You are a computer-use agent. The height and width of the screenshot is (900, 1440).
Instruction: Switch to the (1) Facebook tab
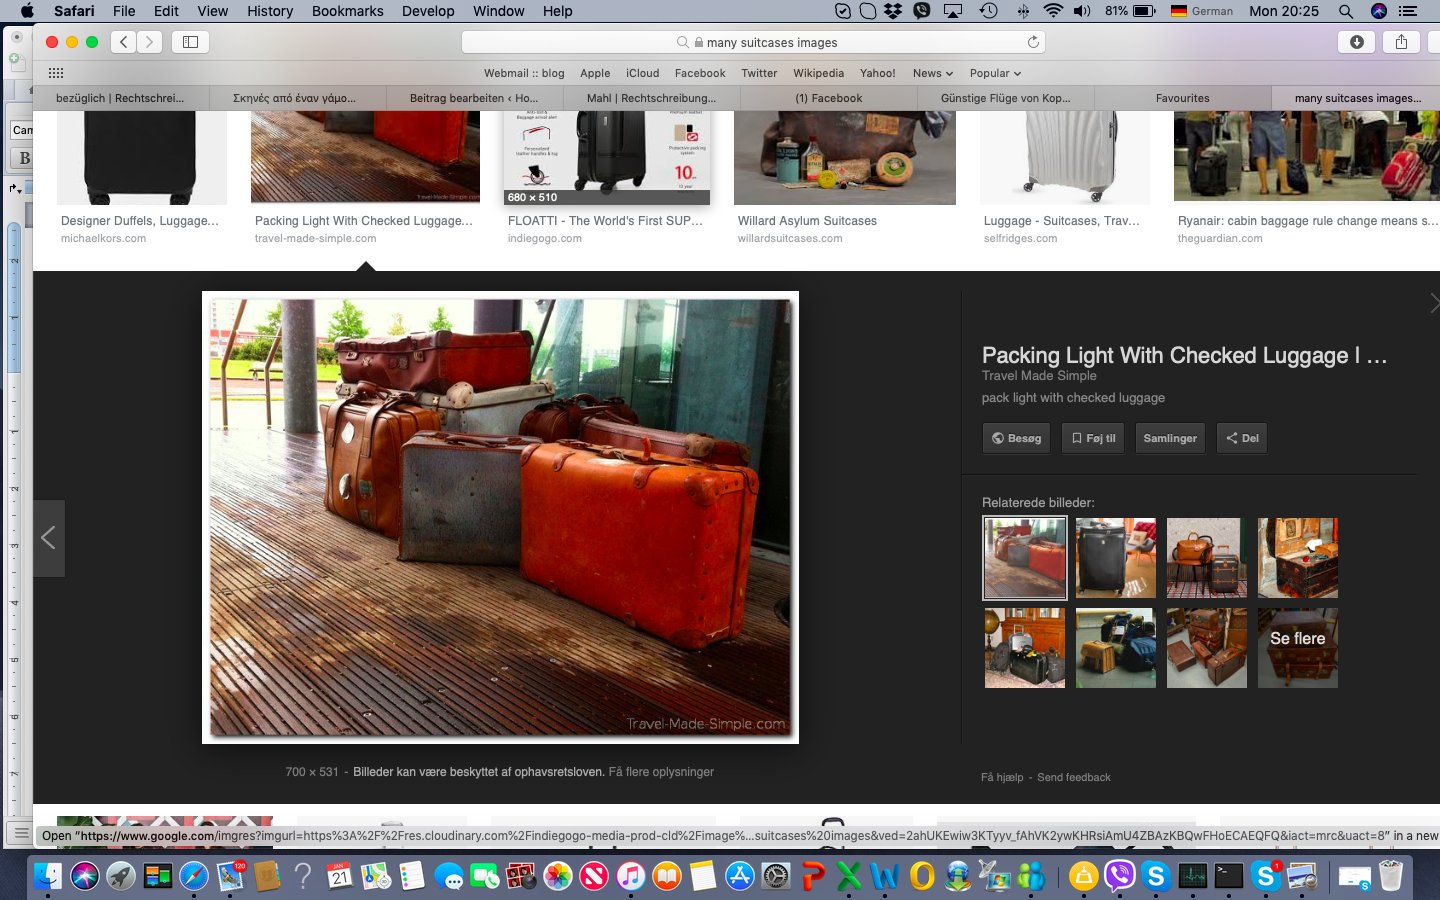828,98
